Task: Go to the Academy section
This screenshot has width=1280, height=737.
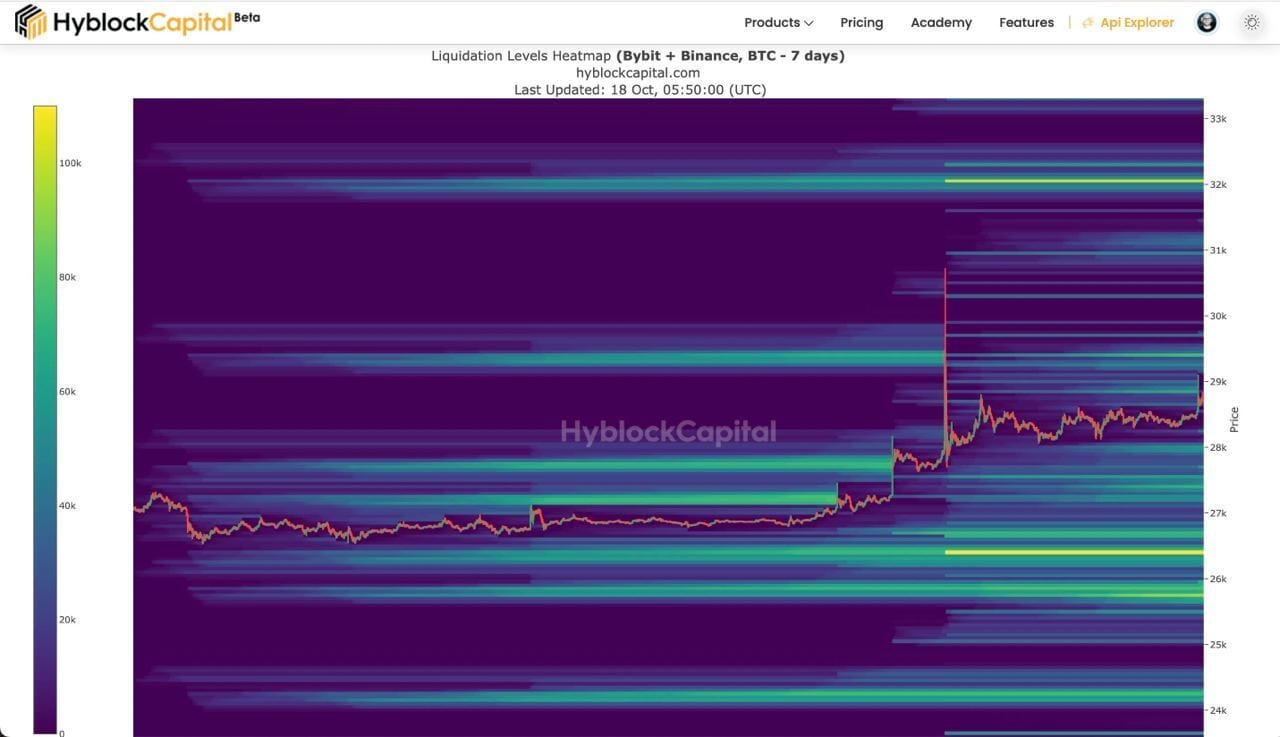Action: (941, 22)
